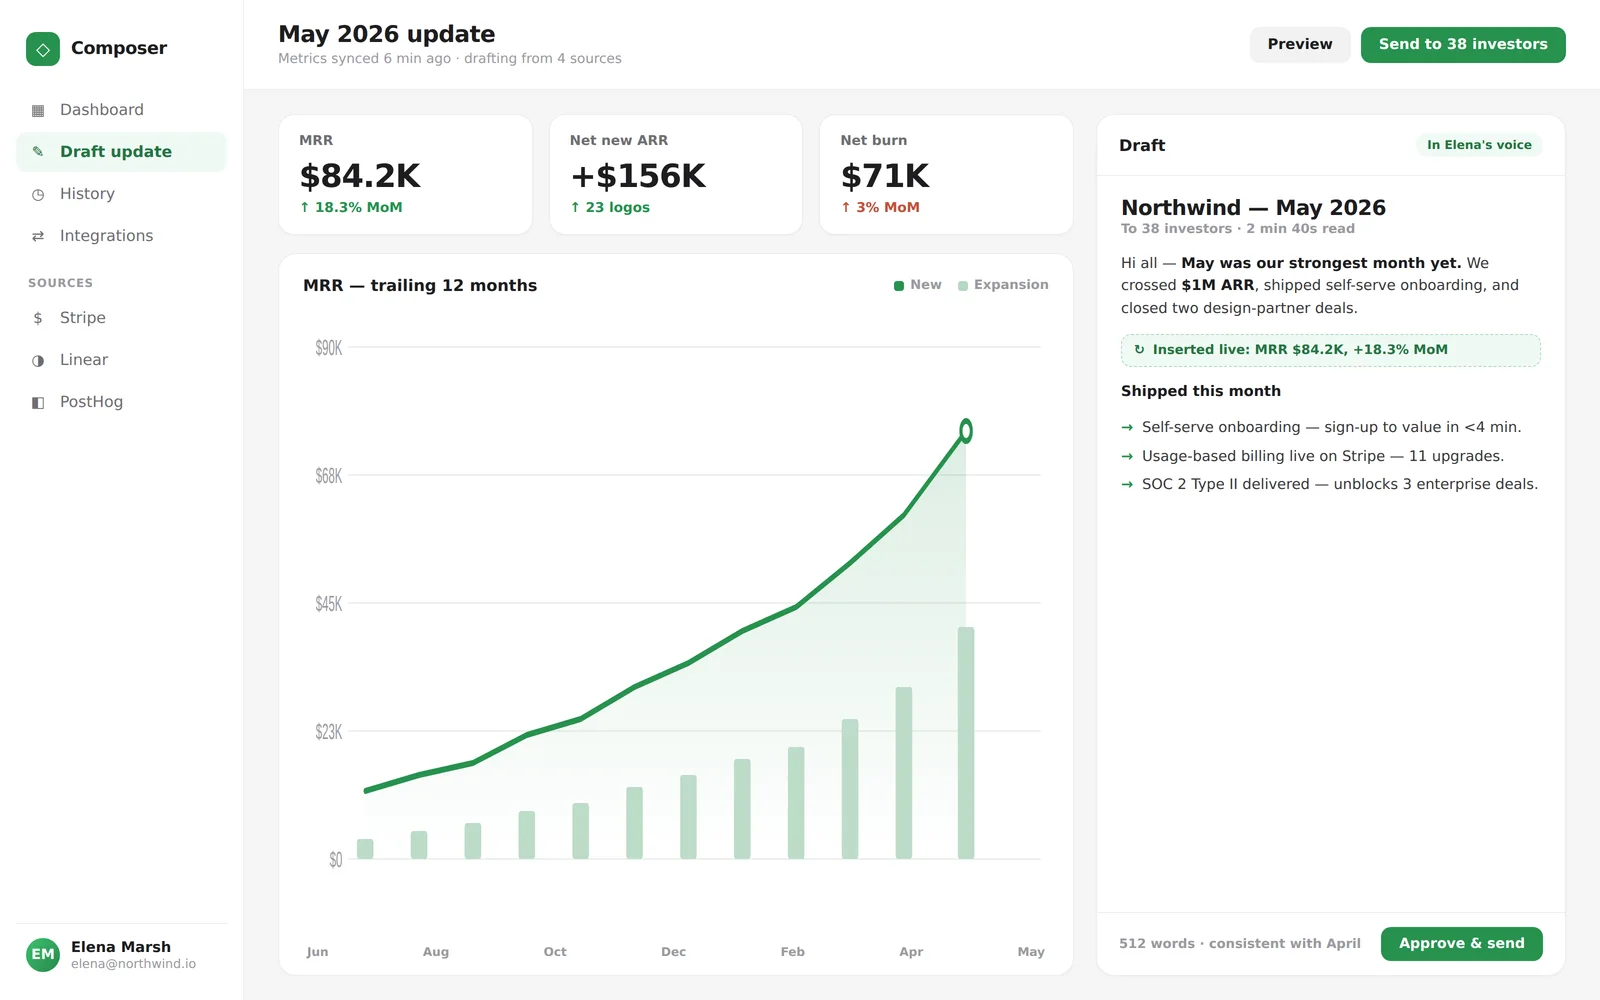
Task: Click the Northwind — May 2026 draft title
Action: tap(1253, 208)
